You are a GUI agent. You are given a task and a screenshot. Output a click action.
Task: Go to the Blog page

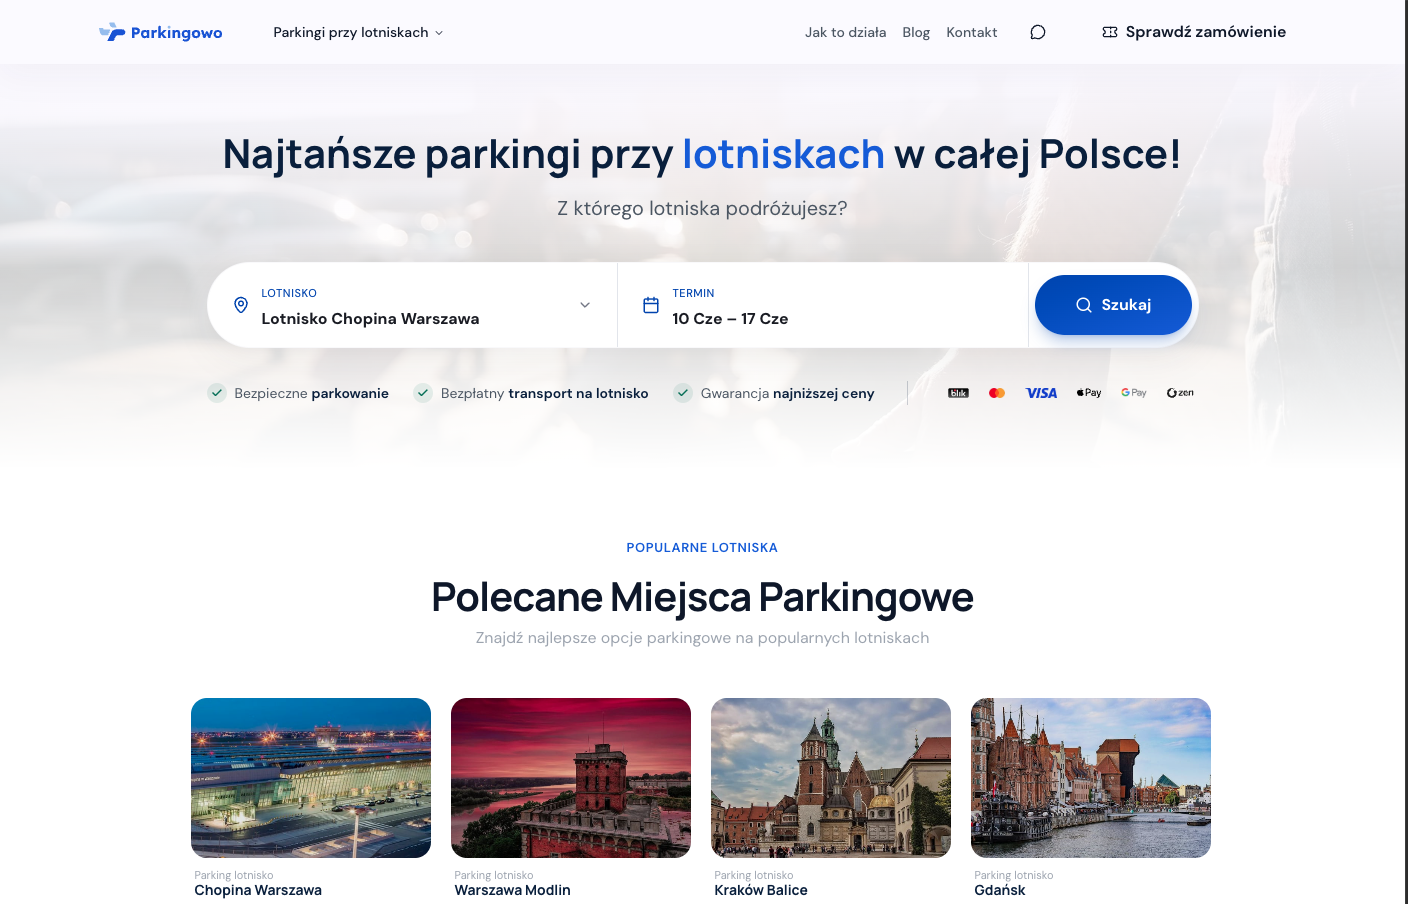(x=916, y=32)
